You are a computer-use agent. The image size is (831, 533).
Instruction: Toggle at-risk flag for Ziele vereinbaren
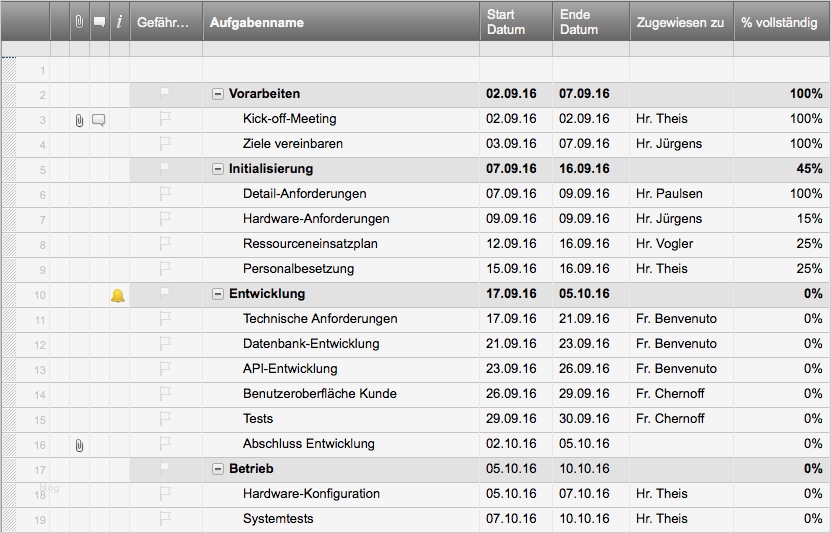tap(165, 144)
